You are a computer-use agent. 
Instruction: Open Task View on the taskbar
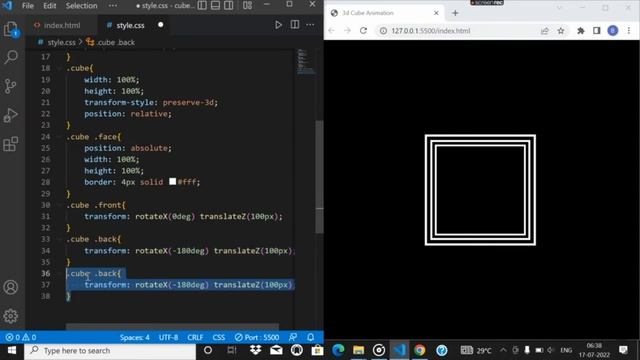click(231, 350)
